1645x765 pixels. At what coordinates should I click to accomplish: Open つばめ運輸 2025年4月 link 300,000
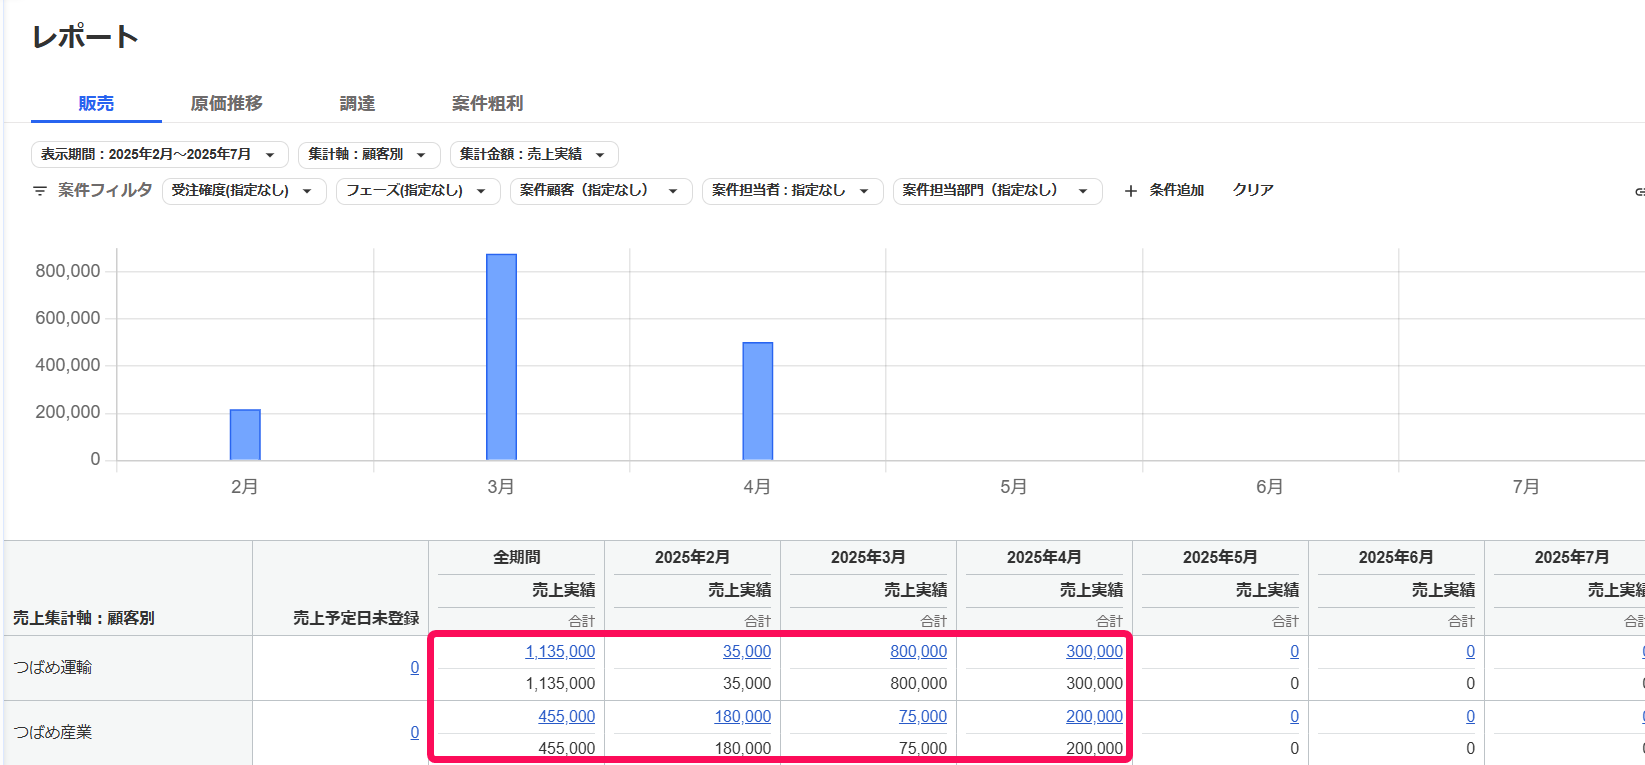point(1094,651)
